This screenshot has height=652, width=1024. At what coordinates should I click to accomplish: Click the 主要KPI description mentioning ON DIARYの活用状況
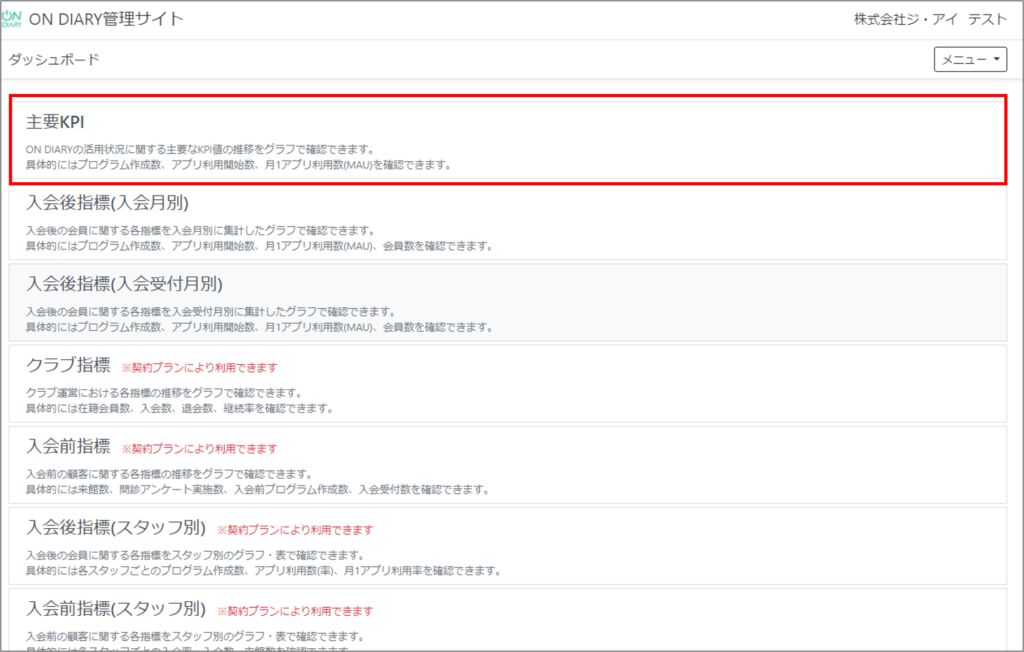point(200,149)
